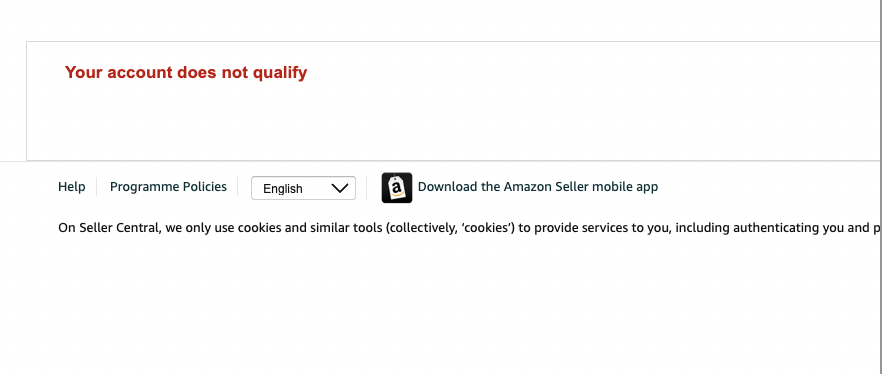Click the Seller Central cookies notice text
The height and width of the screenshot is (374, 882).
coord(470,228)
